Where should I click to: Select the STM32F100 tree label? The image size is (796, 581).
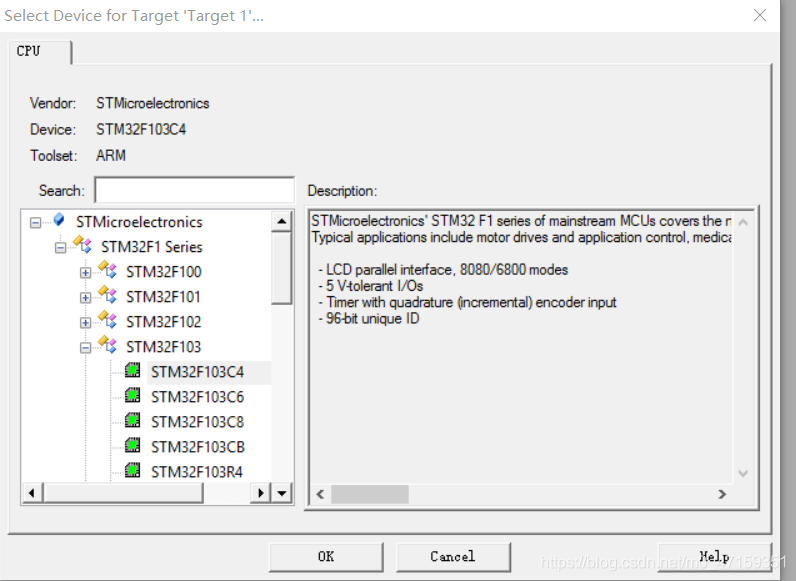(x=163, y=272)
